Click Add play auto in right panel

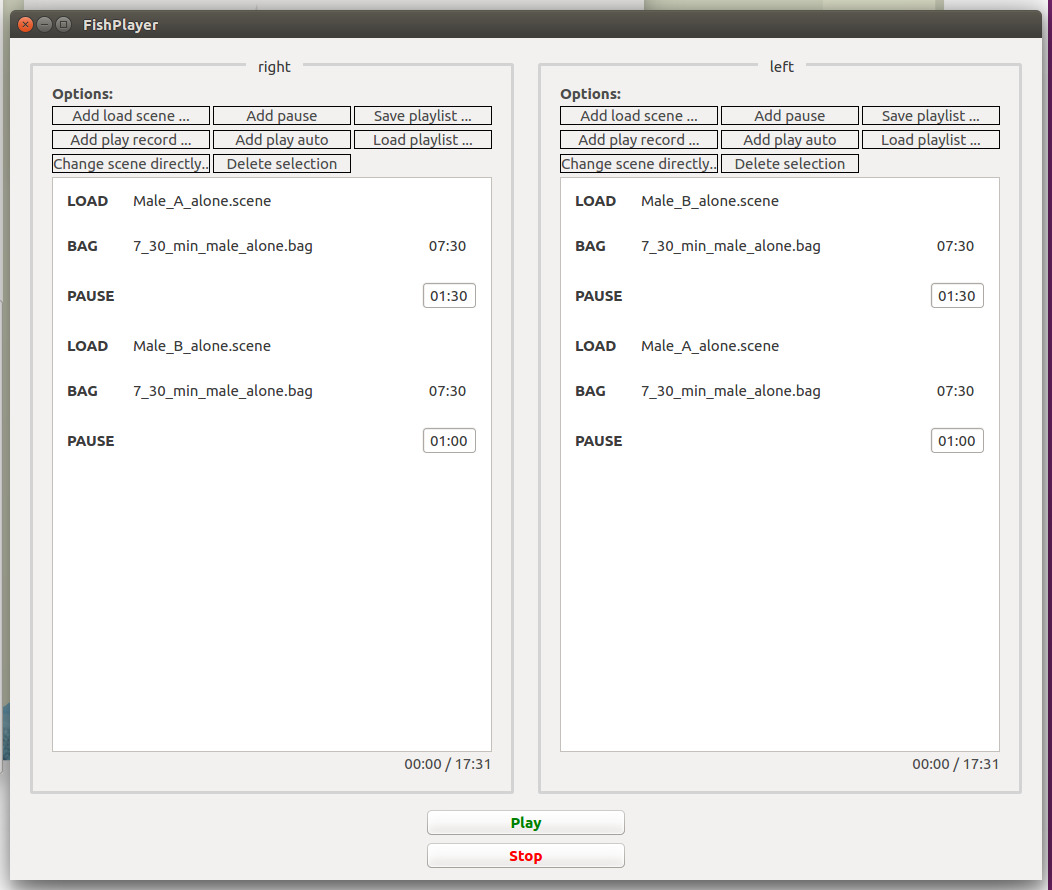[282, 140]
